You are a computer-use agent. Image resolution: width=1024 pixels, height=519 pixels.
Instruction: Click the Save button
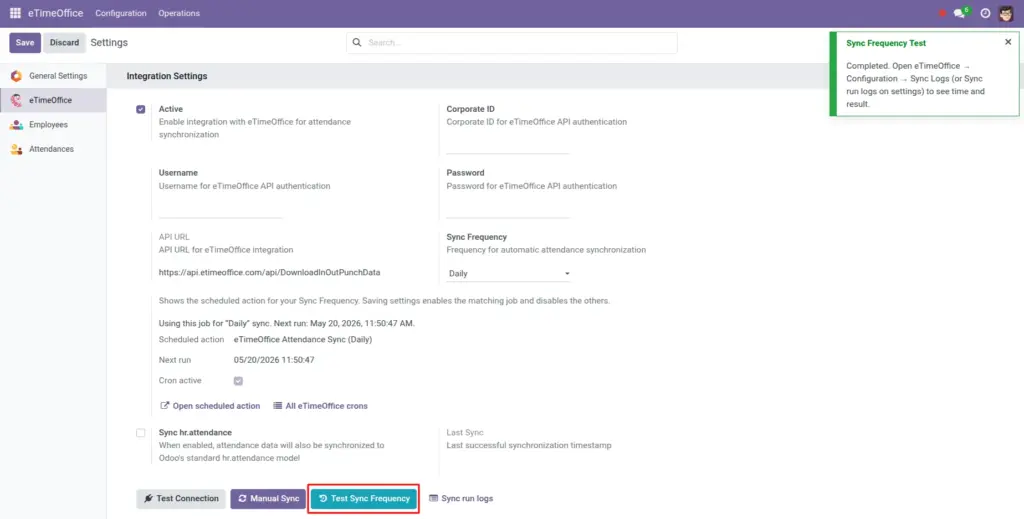pos(25,42)
